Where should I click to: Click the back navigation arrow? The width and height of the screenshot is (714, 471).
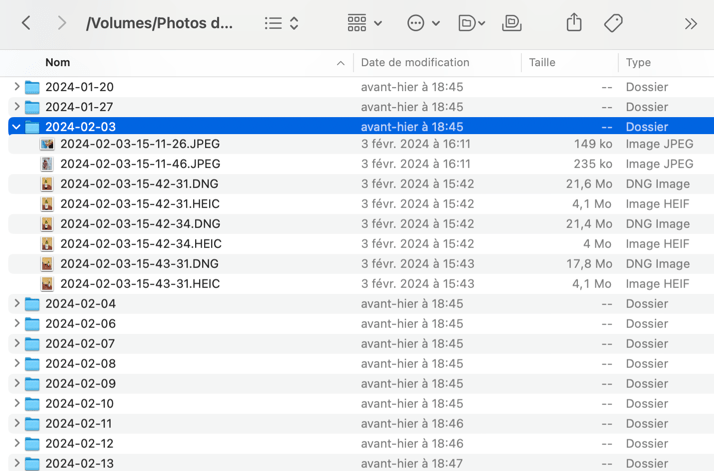(26, 23)
